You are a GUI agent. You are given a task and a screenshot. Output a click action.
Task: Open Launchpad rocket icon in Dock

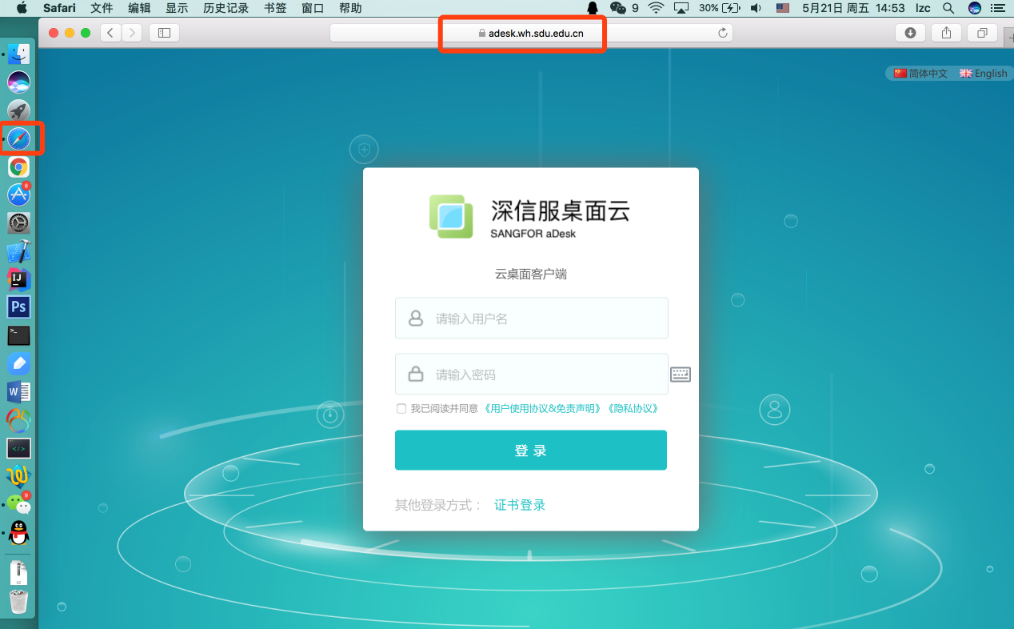(18, 111)
